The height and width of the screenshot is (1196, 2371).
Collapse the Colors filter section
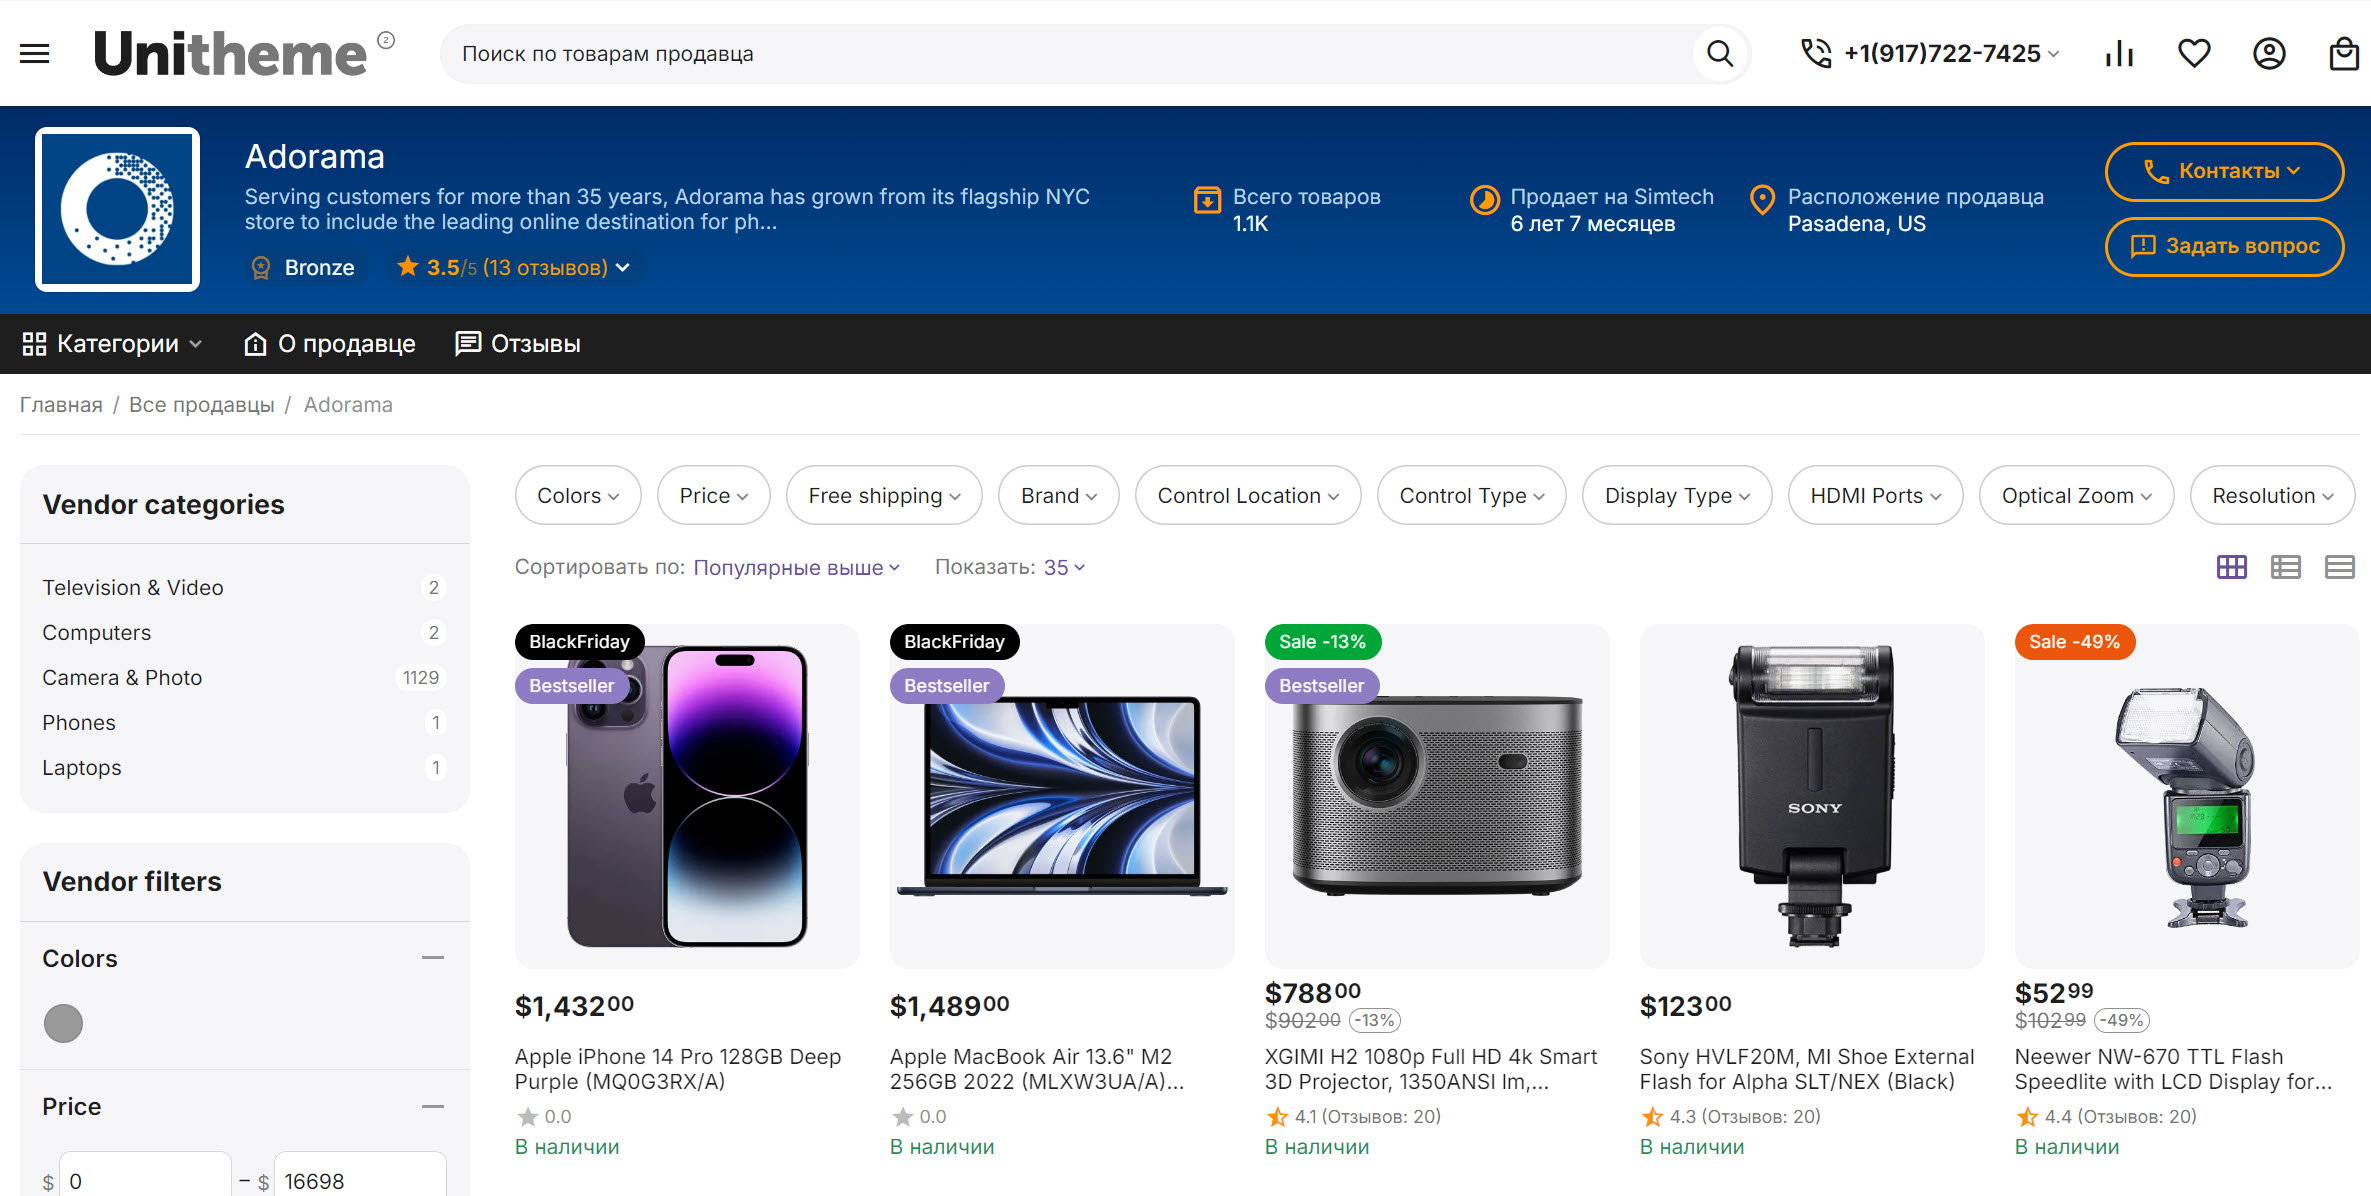433,958
